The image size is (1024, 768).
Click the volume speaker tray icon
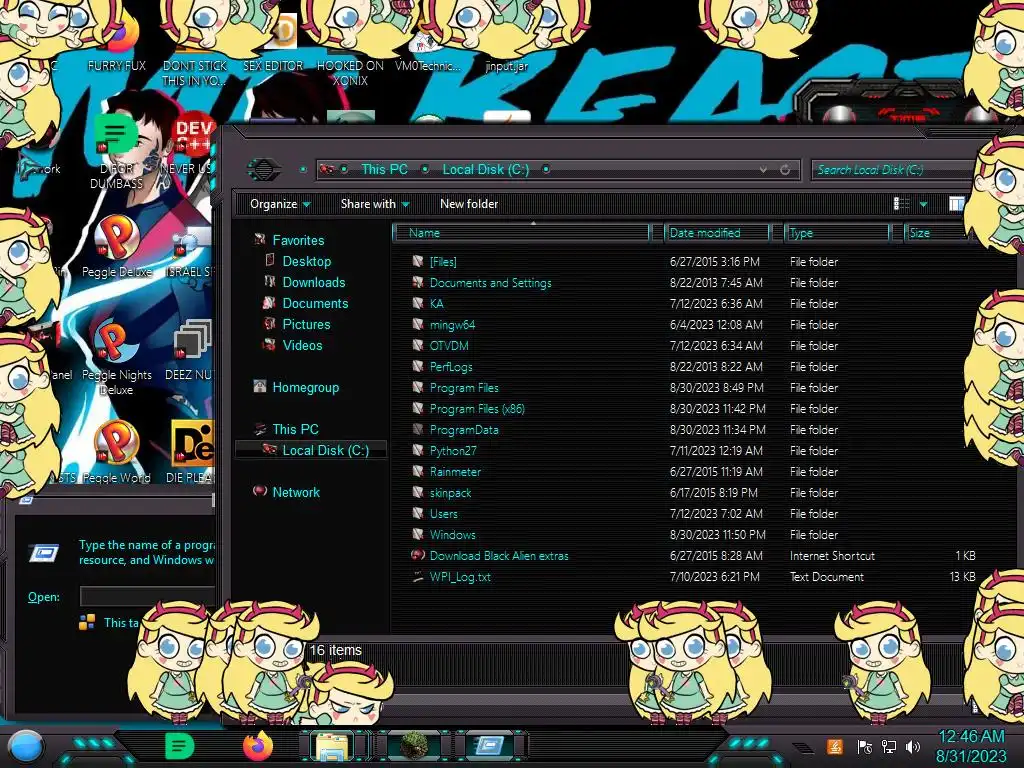click(913, 746)
